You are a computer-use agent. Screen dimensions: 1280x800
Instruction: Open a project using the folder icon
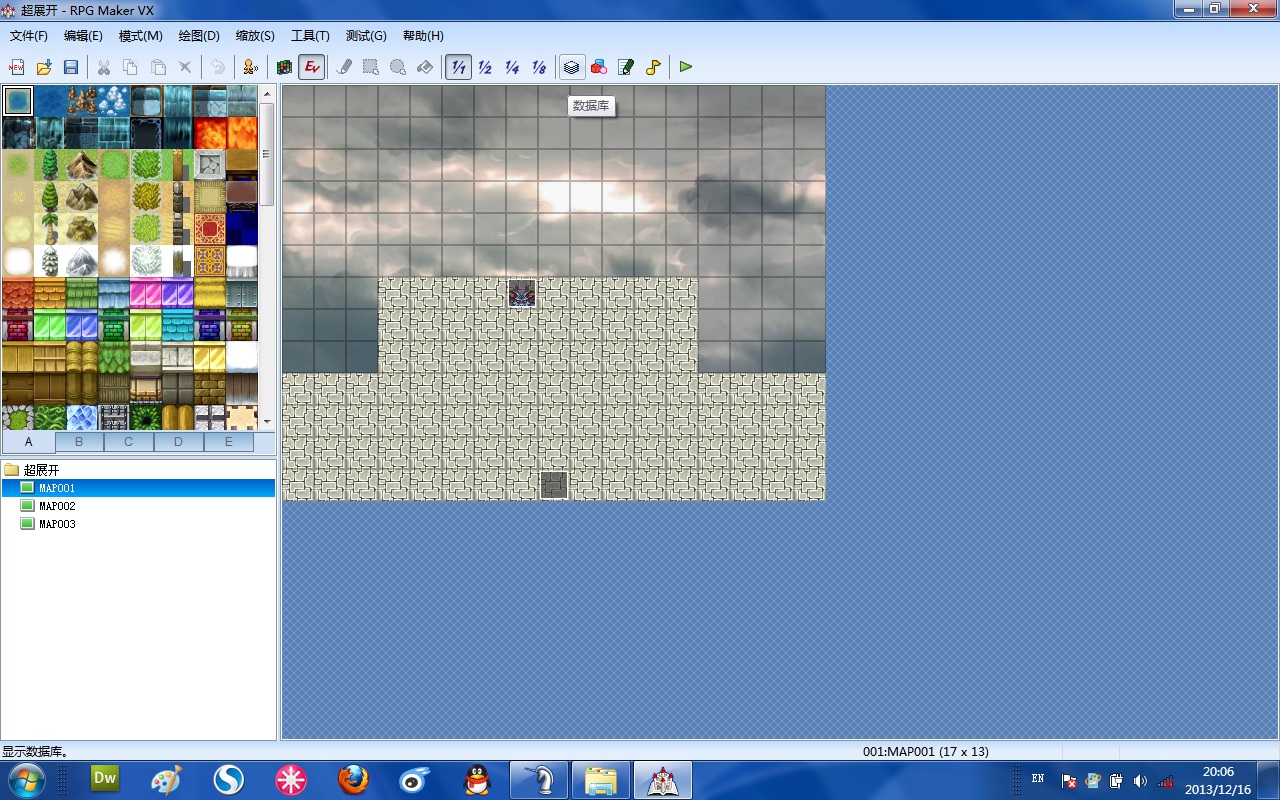click(x=44, y=67)
